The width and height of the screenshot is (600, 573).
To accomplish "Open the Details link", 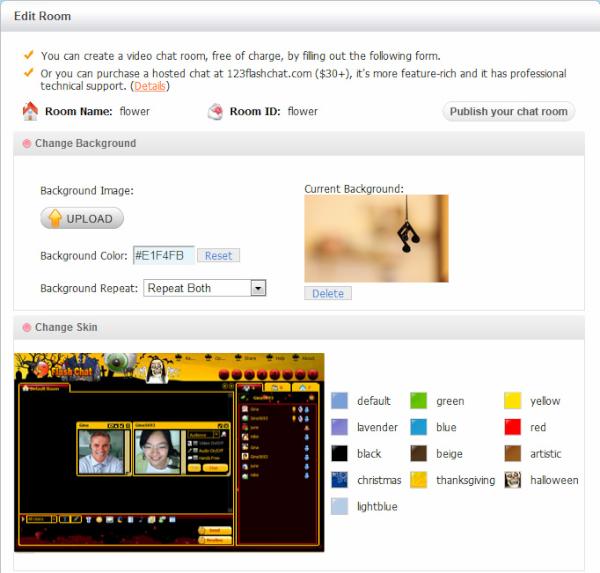I will pyautogui.click(x=150, y=86).
